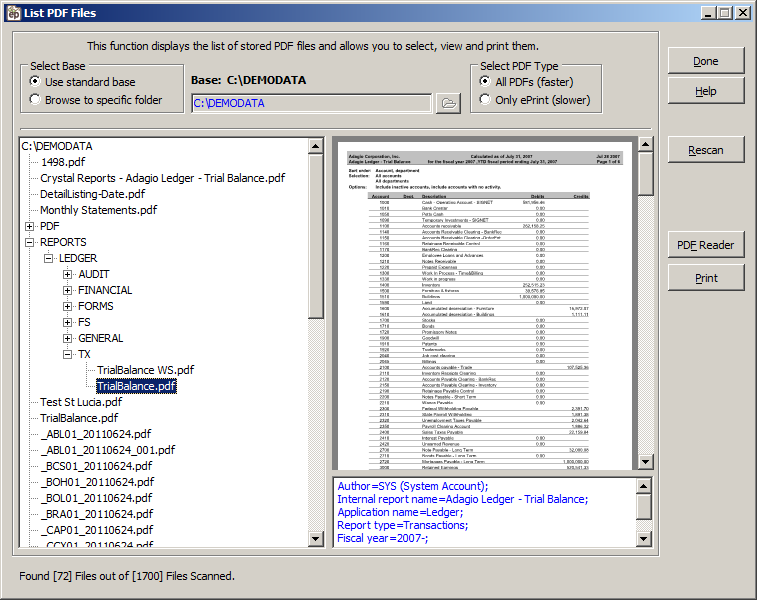The width and height of the screenshot is (757, 600).
Task: Select _BCS01_20110624.pdf
Action: coord(96,466)
